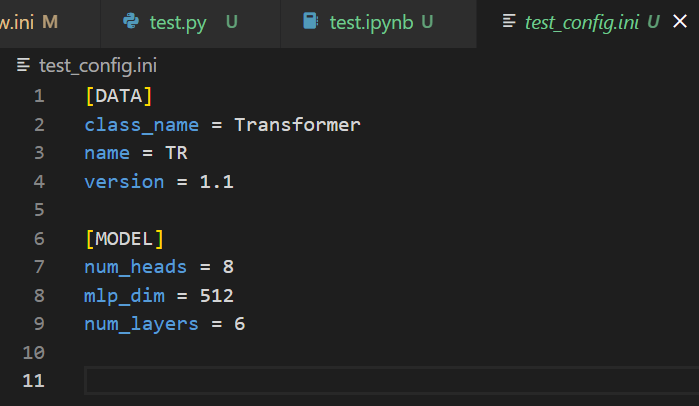
Task: Click the U badge on test_config.ini tab
Action: [653, 21]
